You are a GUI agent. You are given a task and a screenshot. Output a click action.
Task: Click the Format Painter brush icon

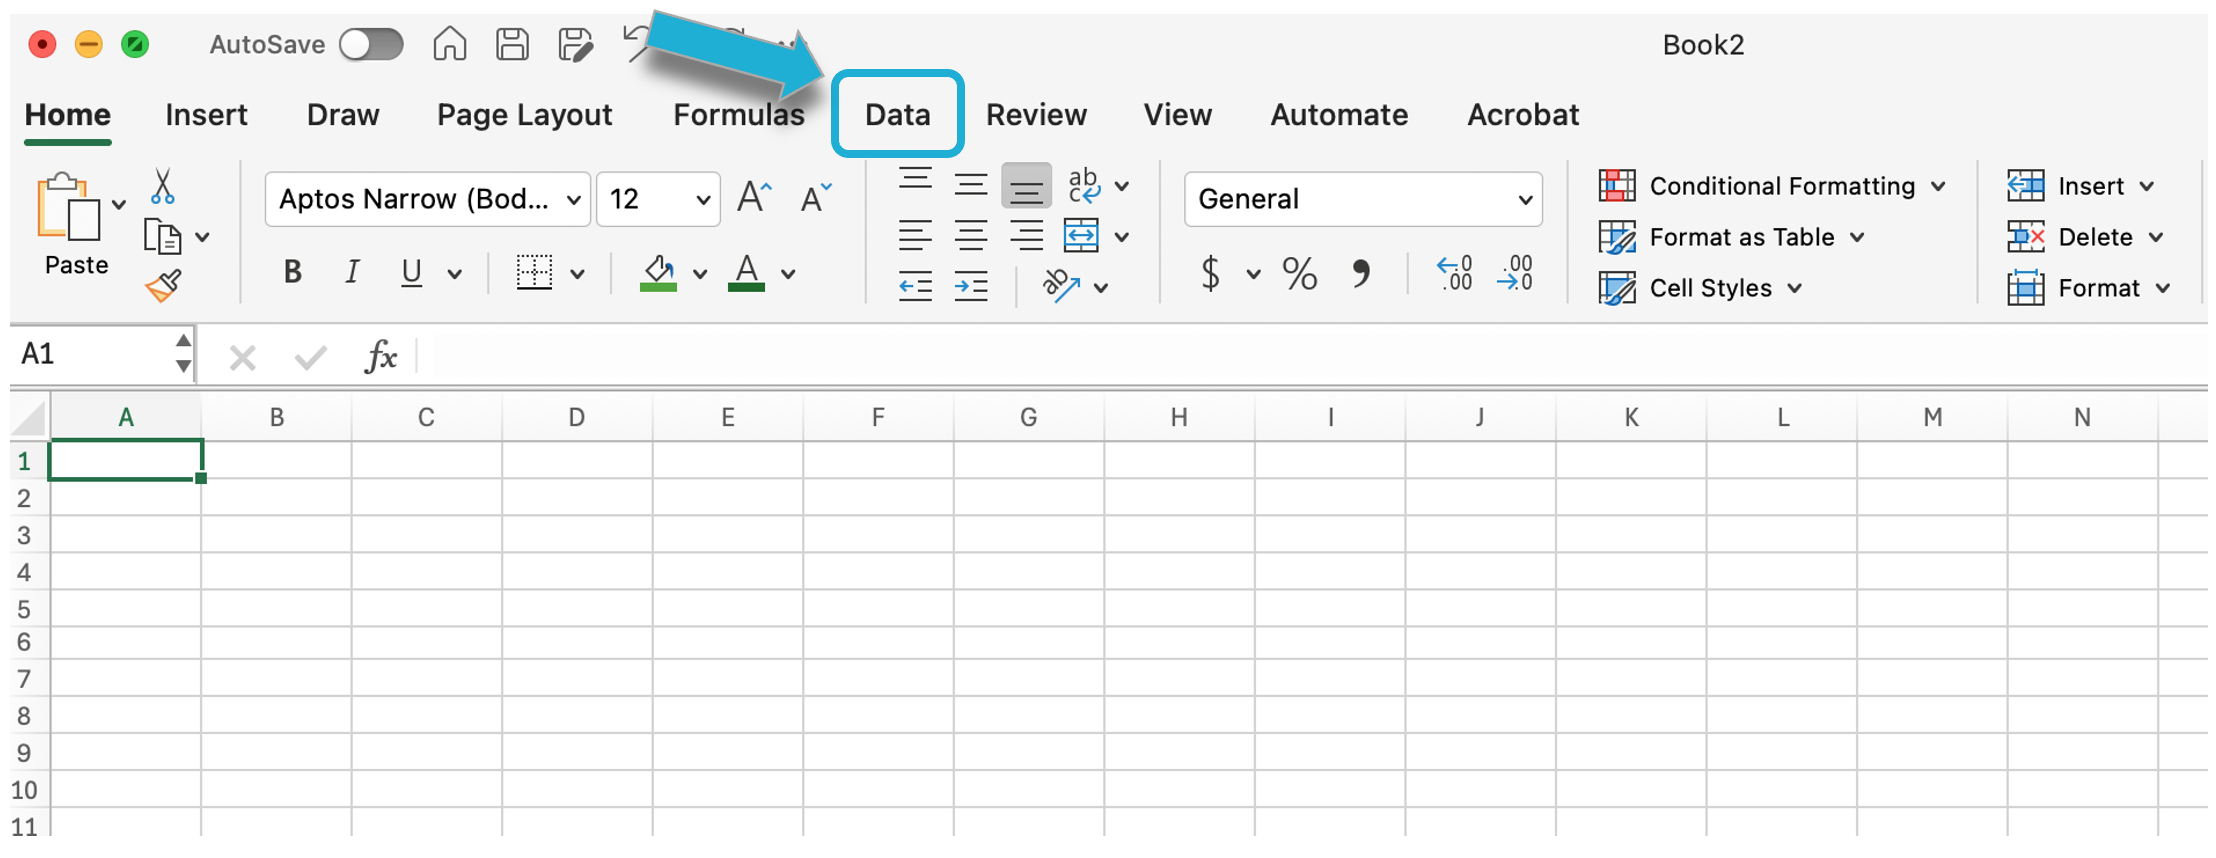pos(163,287)
